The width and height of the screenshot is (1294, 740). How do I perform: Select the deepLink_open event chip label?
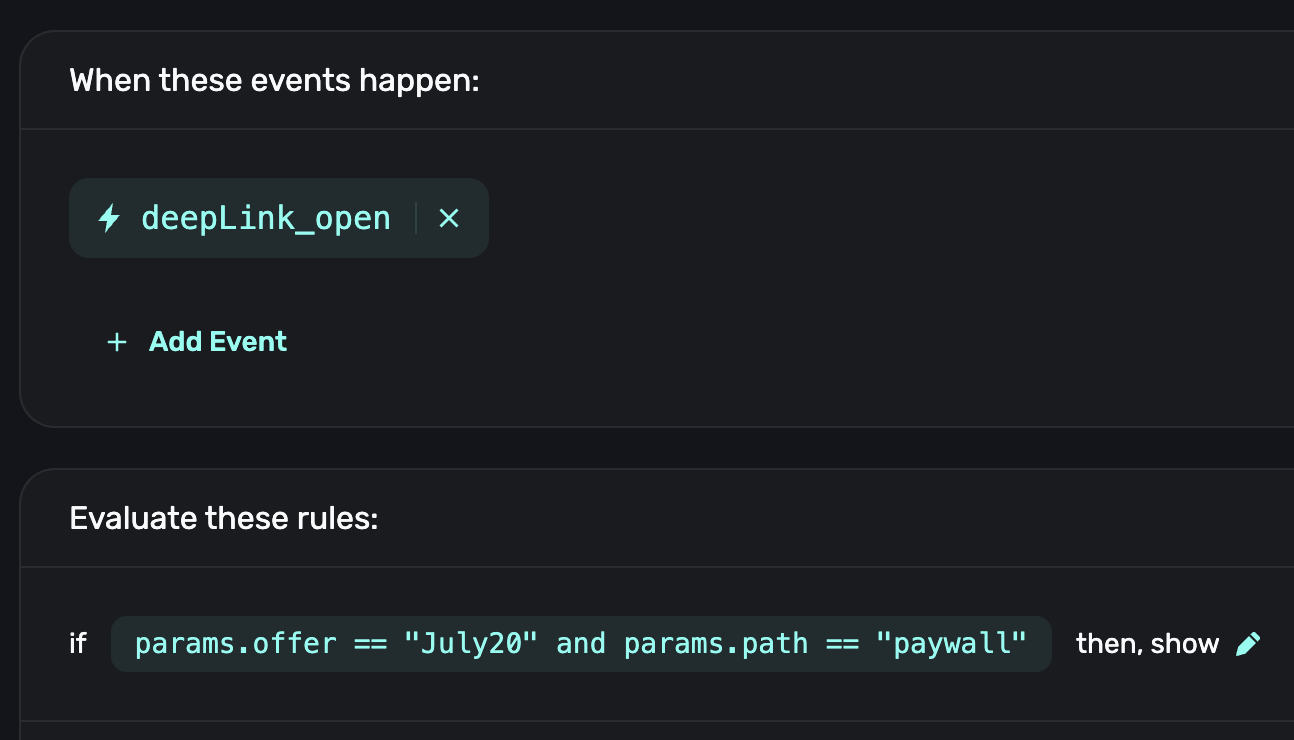pyautogui.click(x=266, y=218)
